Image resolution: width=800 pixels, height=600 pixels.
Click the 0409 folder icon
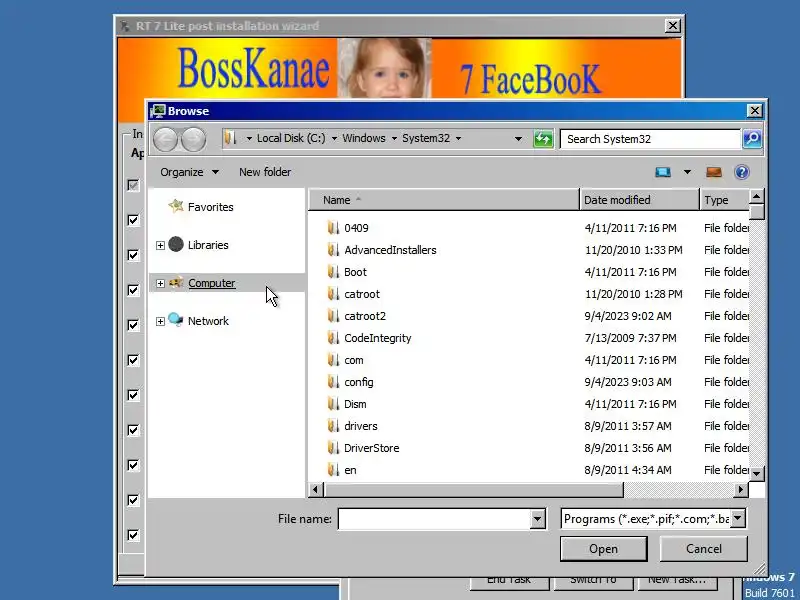point(333,228)
